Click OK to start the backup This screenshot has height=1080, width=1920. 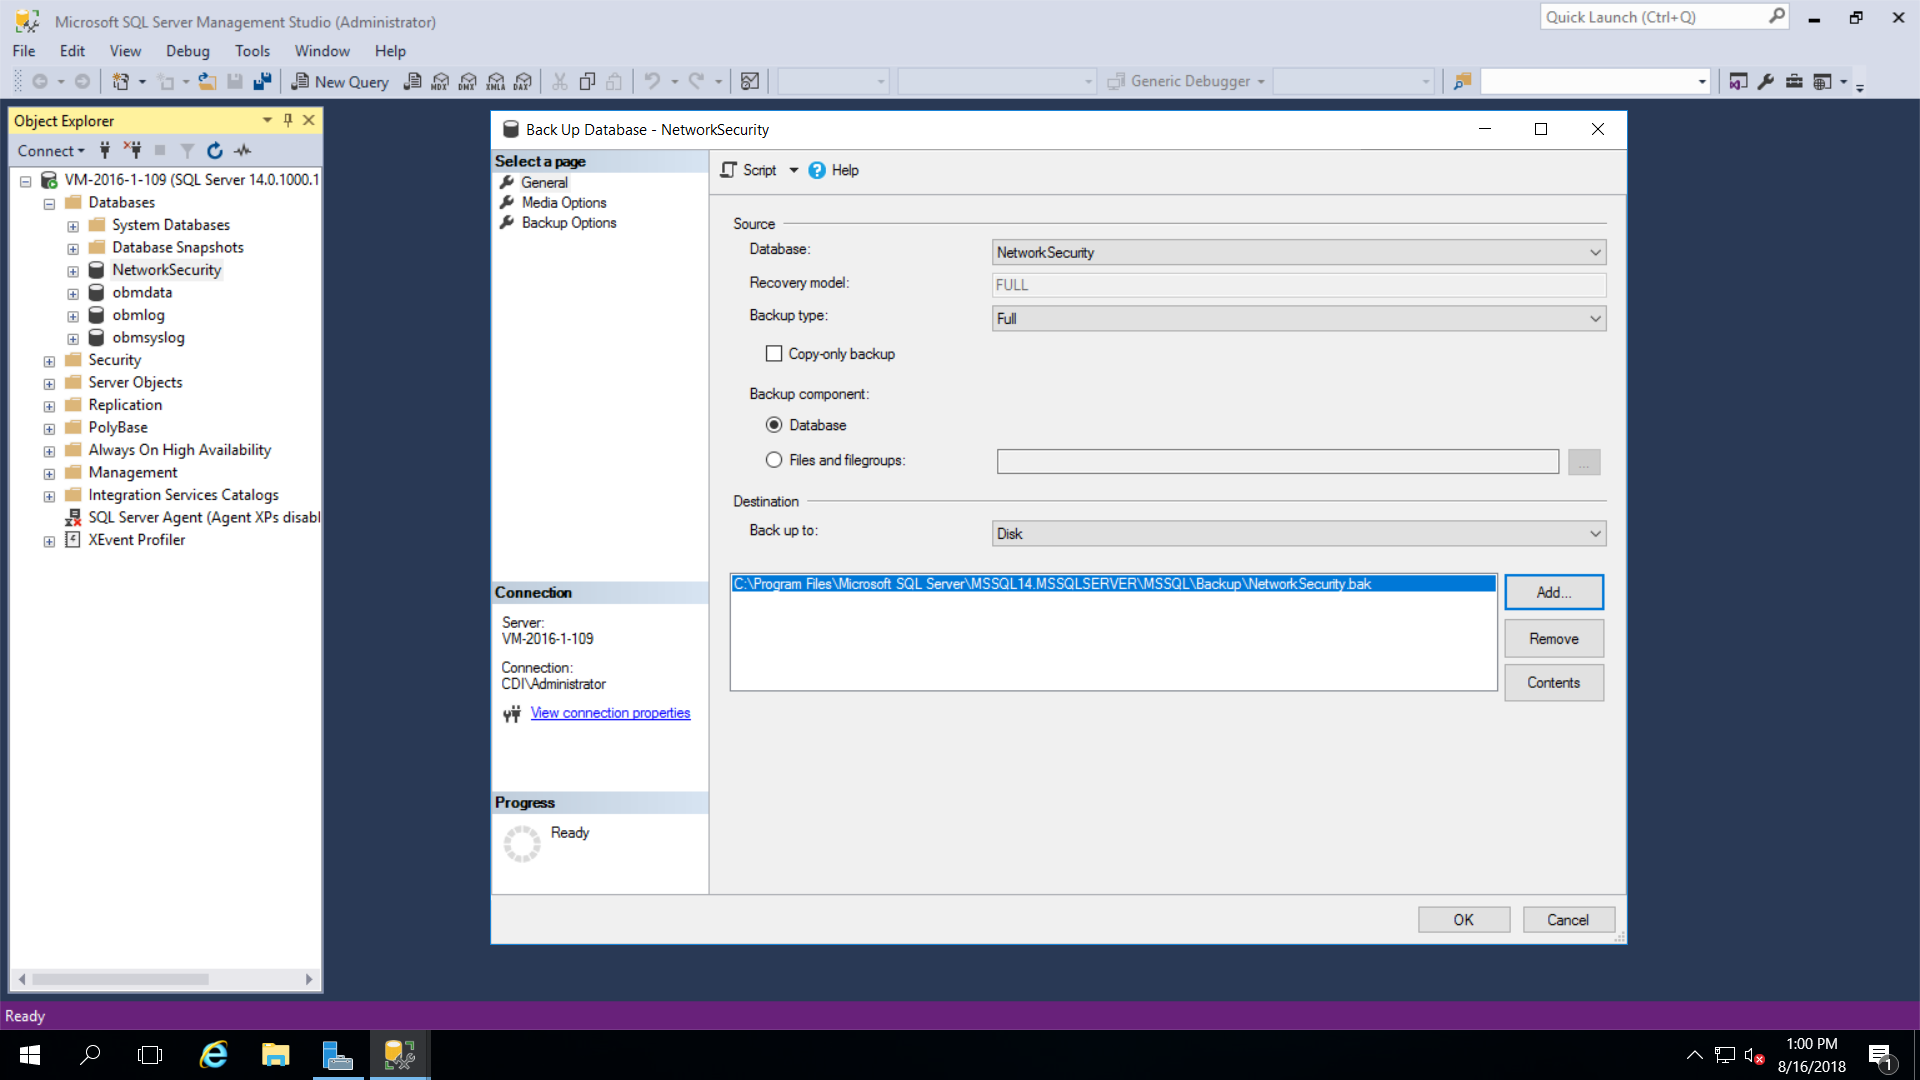click(x=1464, y=920)
